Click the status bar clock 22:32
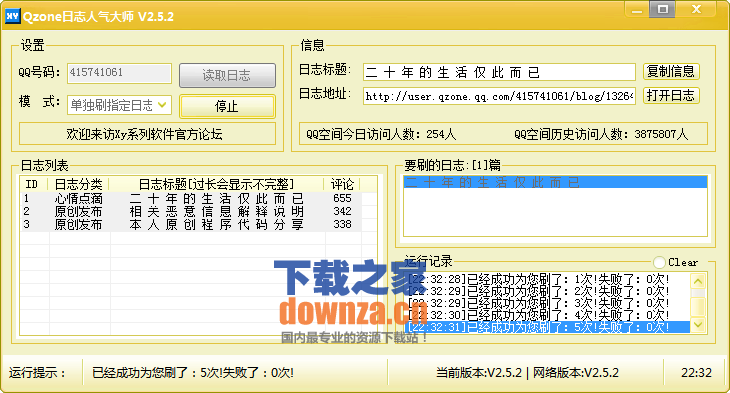The height and width of the screenshot is (393, 730). tap(696, 373)
